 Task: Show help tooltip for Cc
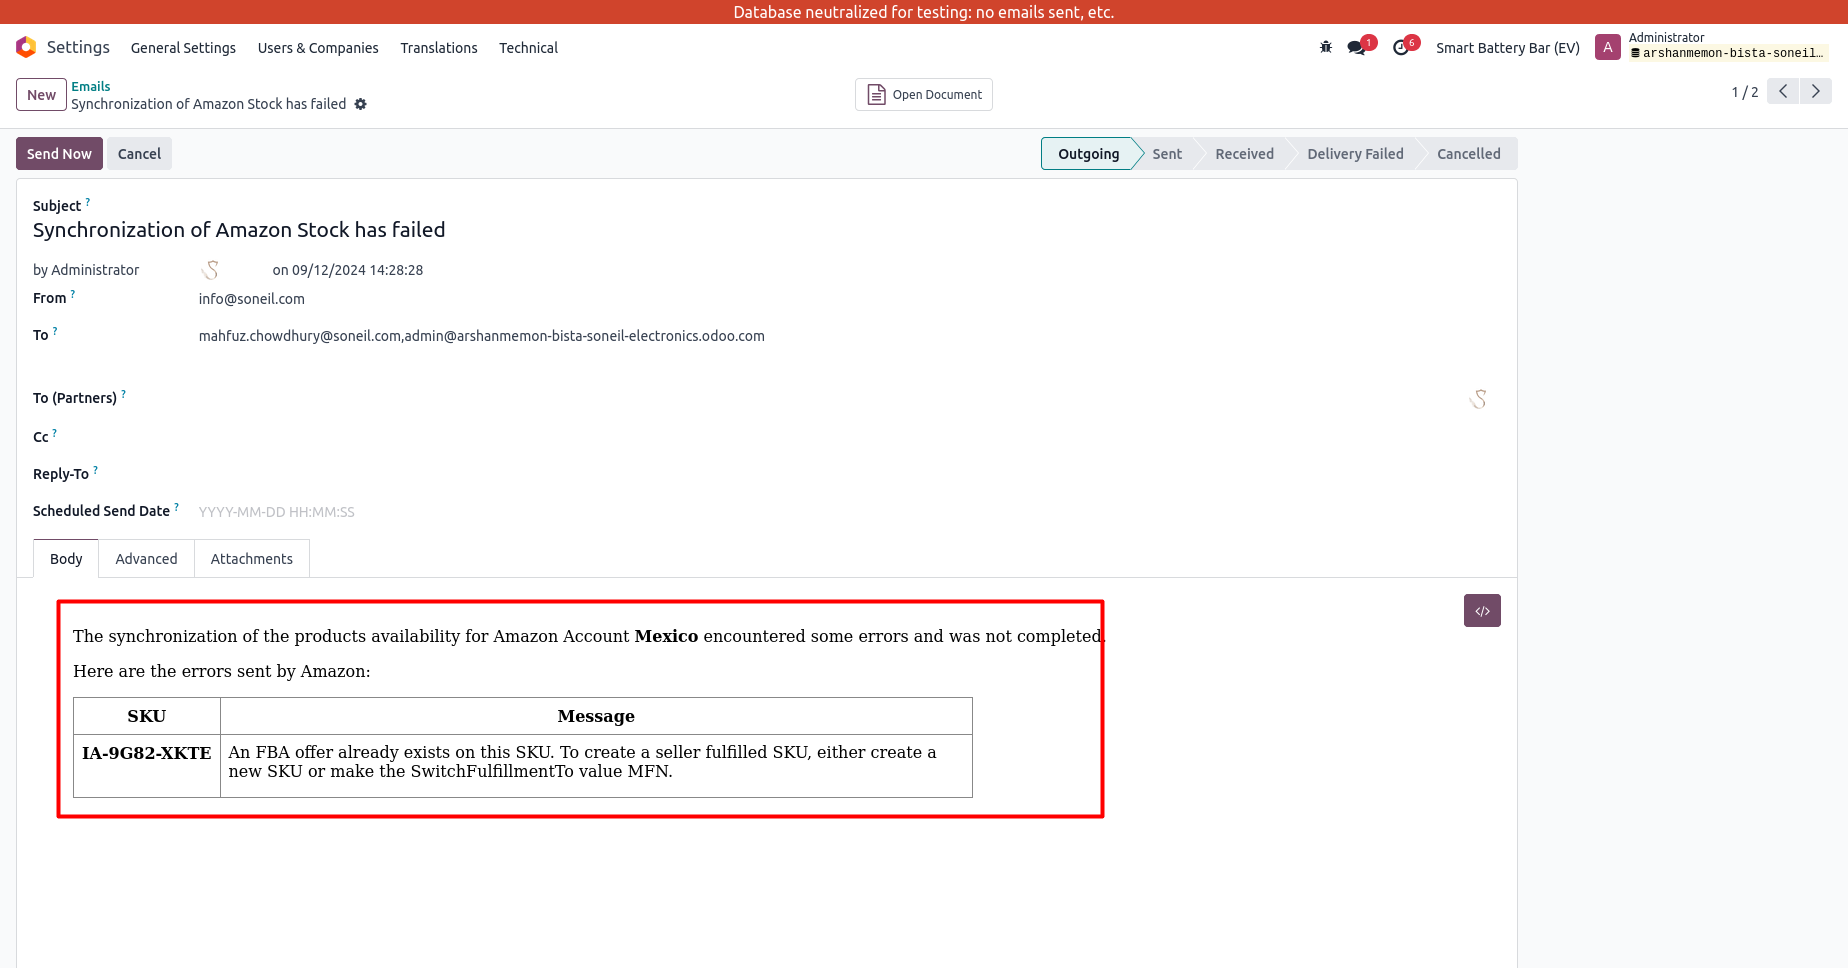[54, 433]
